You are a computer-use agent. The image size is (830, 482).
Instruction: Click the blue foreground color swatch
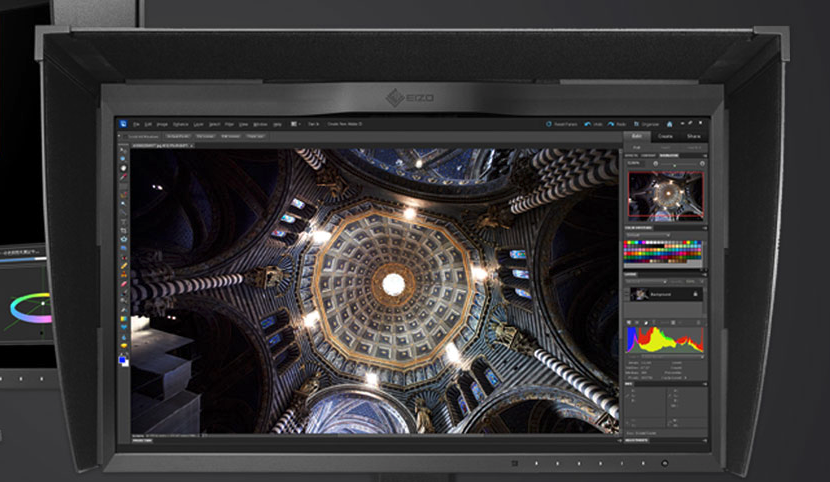tap(122, 360)
